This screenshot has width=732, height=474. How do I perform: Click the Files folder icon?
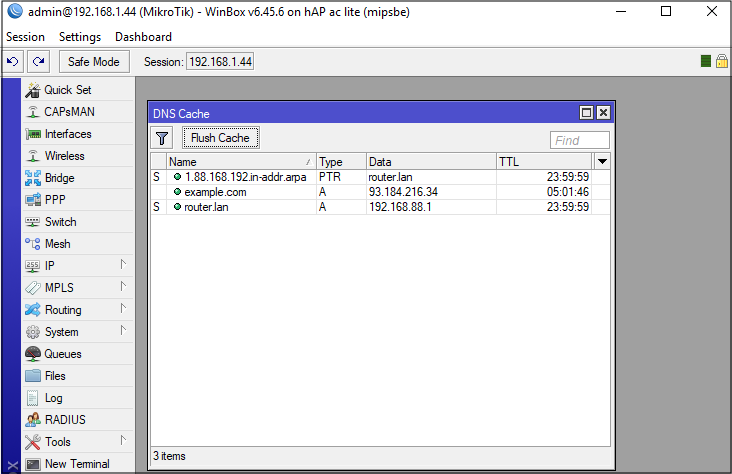point(33,376)
